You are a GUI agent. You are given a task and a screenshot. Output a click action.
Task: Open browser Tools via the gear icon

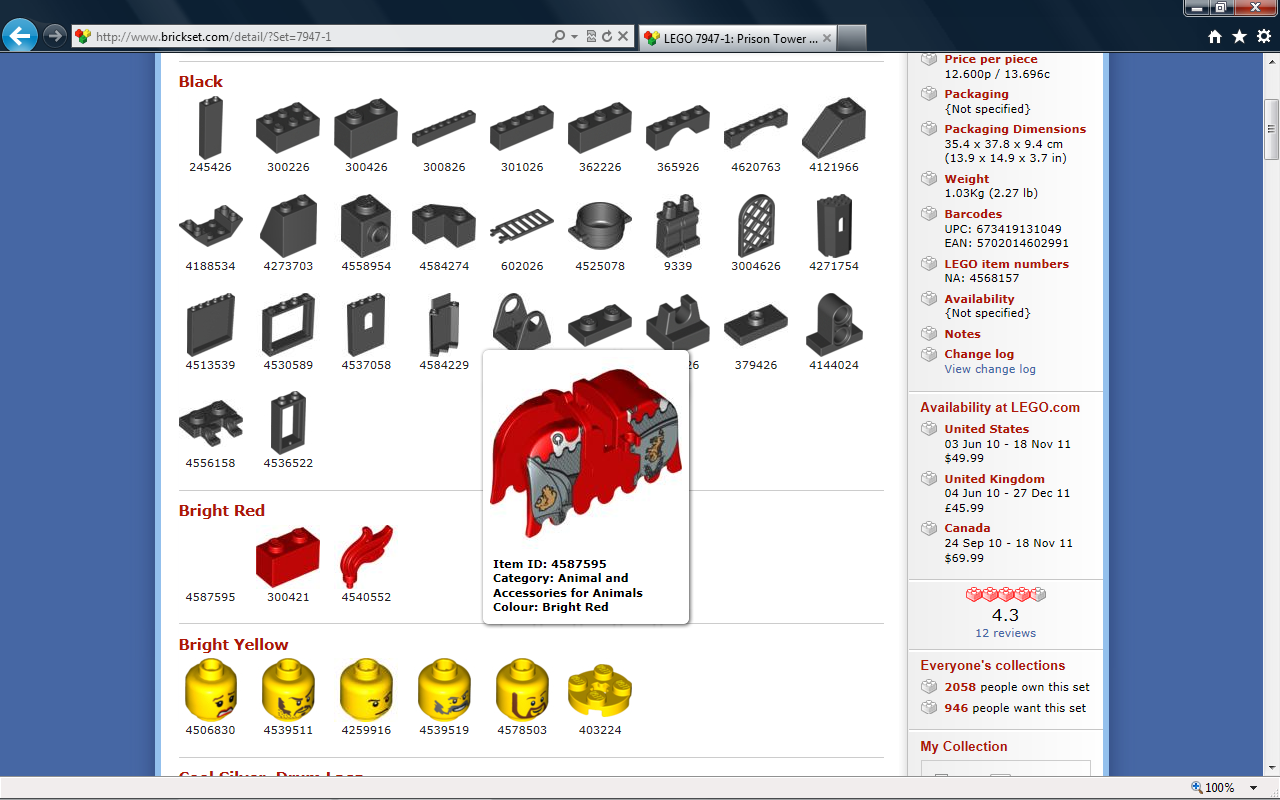pyautogui.click(x=1262, y=37)
